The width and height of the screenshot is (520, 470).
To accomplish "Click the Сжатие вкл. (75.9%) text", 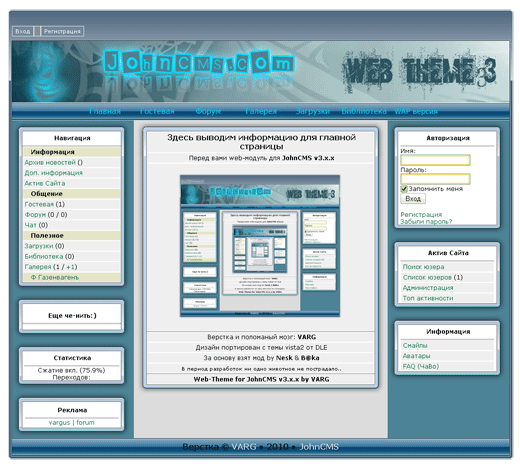I will click(71, 370).
